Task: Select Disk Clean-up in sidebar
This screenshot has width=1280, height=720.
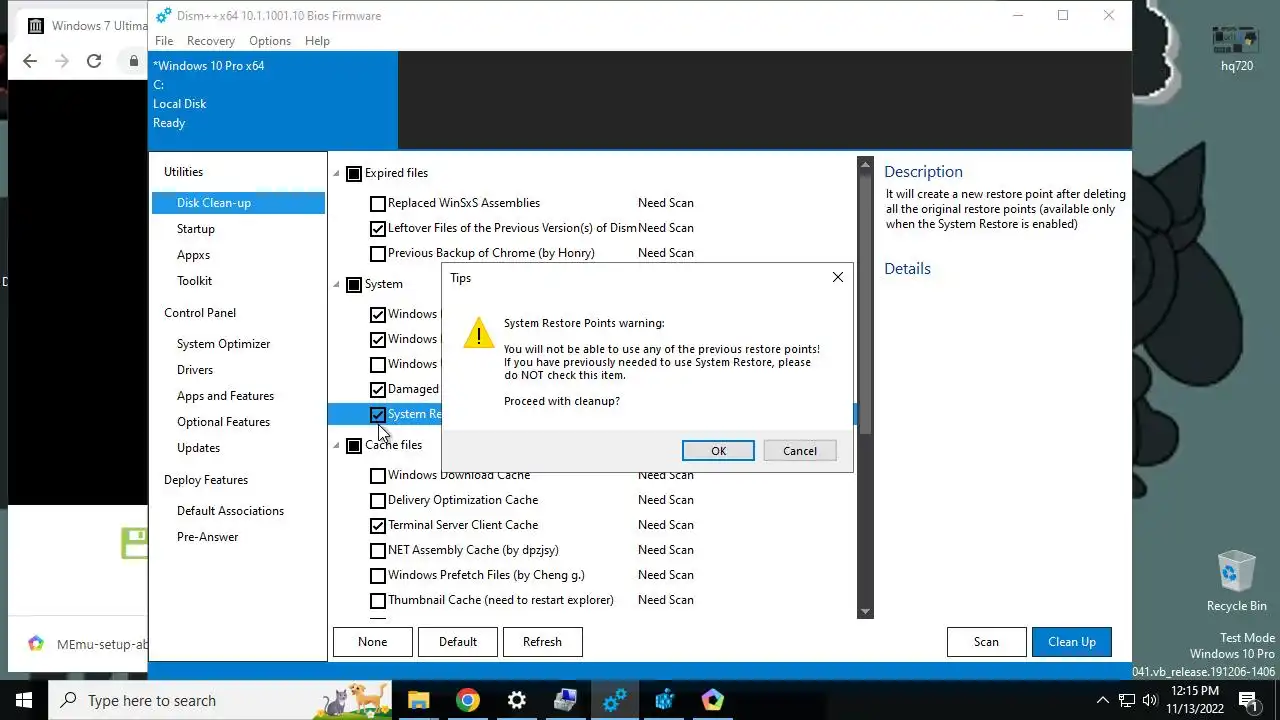Action: (x=238, y=203)
